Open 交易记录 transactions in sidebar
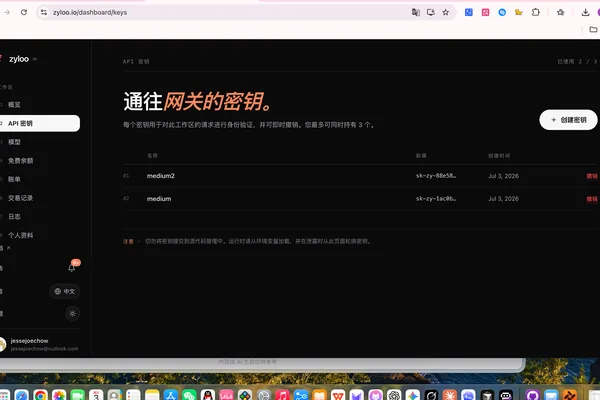Image resolution: width=600 pixels, height=400 pixels. pos(20,198)
